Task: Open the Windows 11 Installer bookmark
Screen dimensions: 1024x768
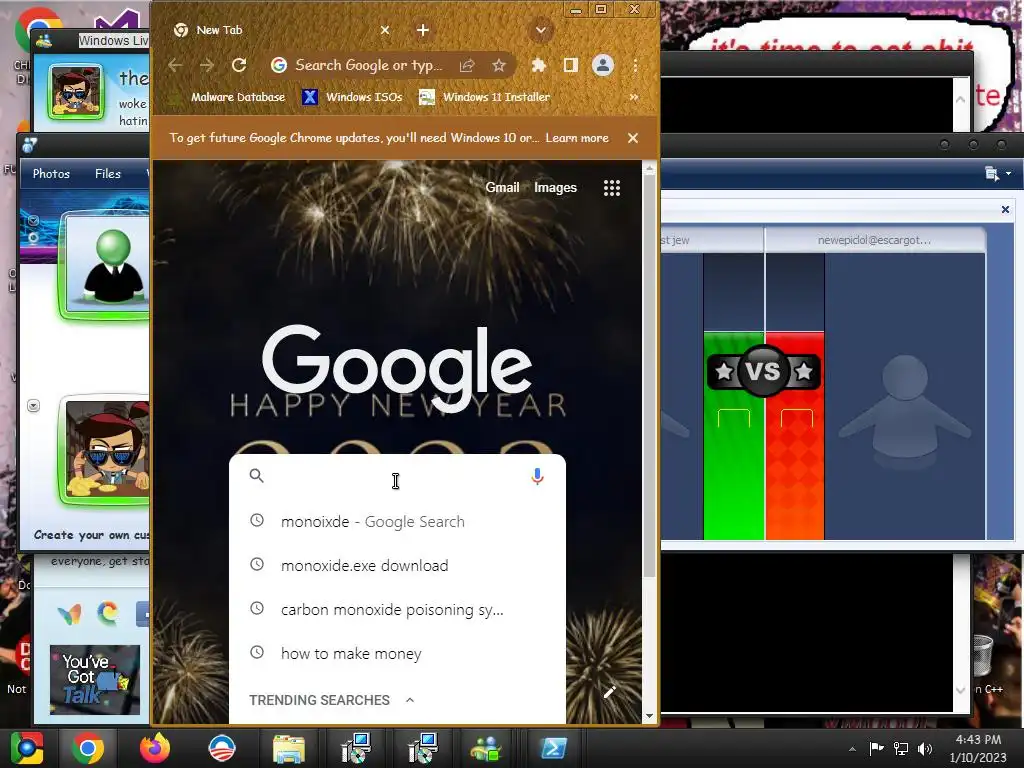Action: (x=485, y=97)
